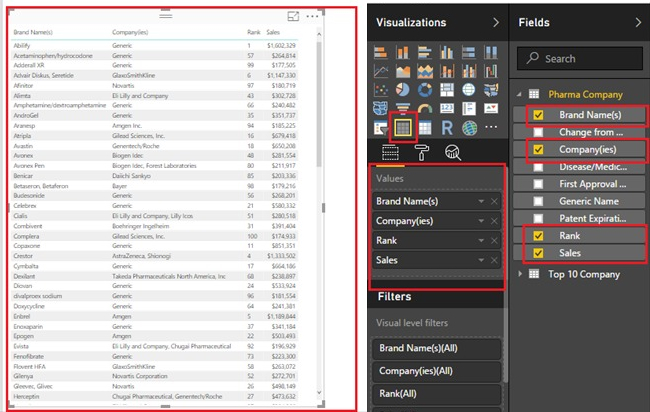Select the globe map visualization
The width and height of the screenshot is (650, 412).
click(468, 90)
